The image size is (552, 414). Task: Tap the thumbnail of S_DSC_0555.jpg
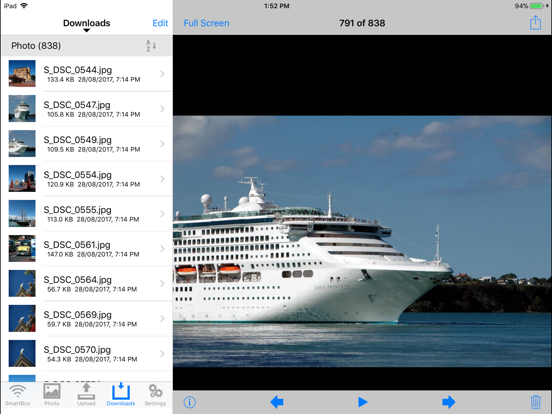22,213
